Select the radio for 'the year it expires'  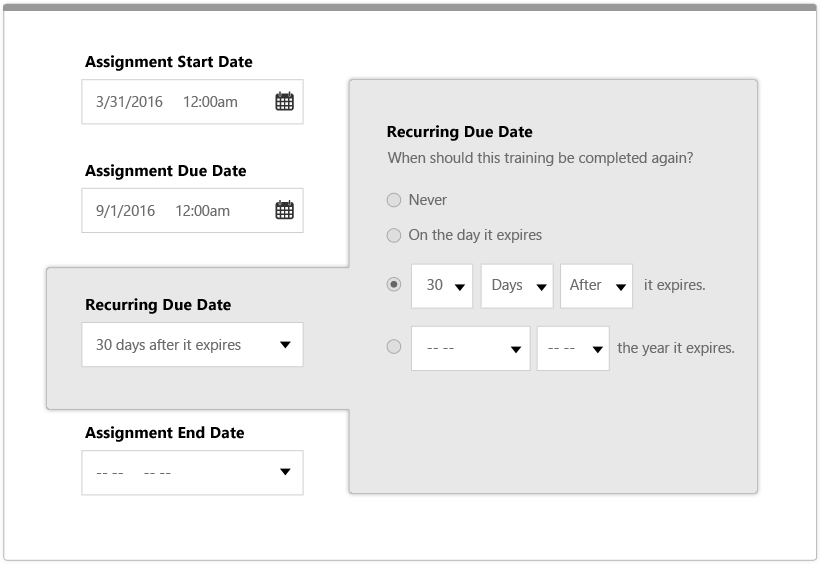[394, 347]
